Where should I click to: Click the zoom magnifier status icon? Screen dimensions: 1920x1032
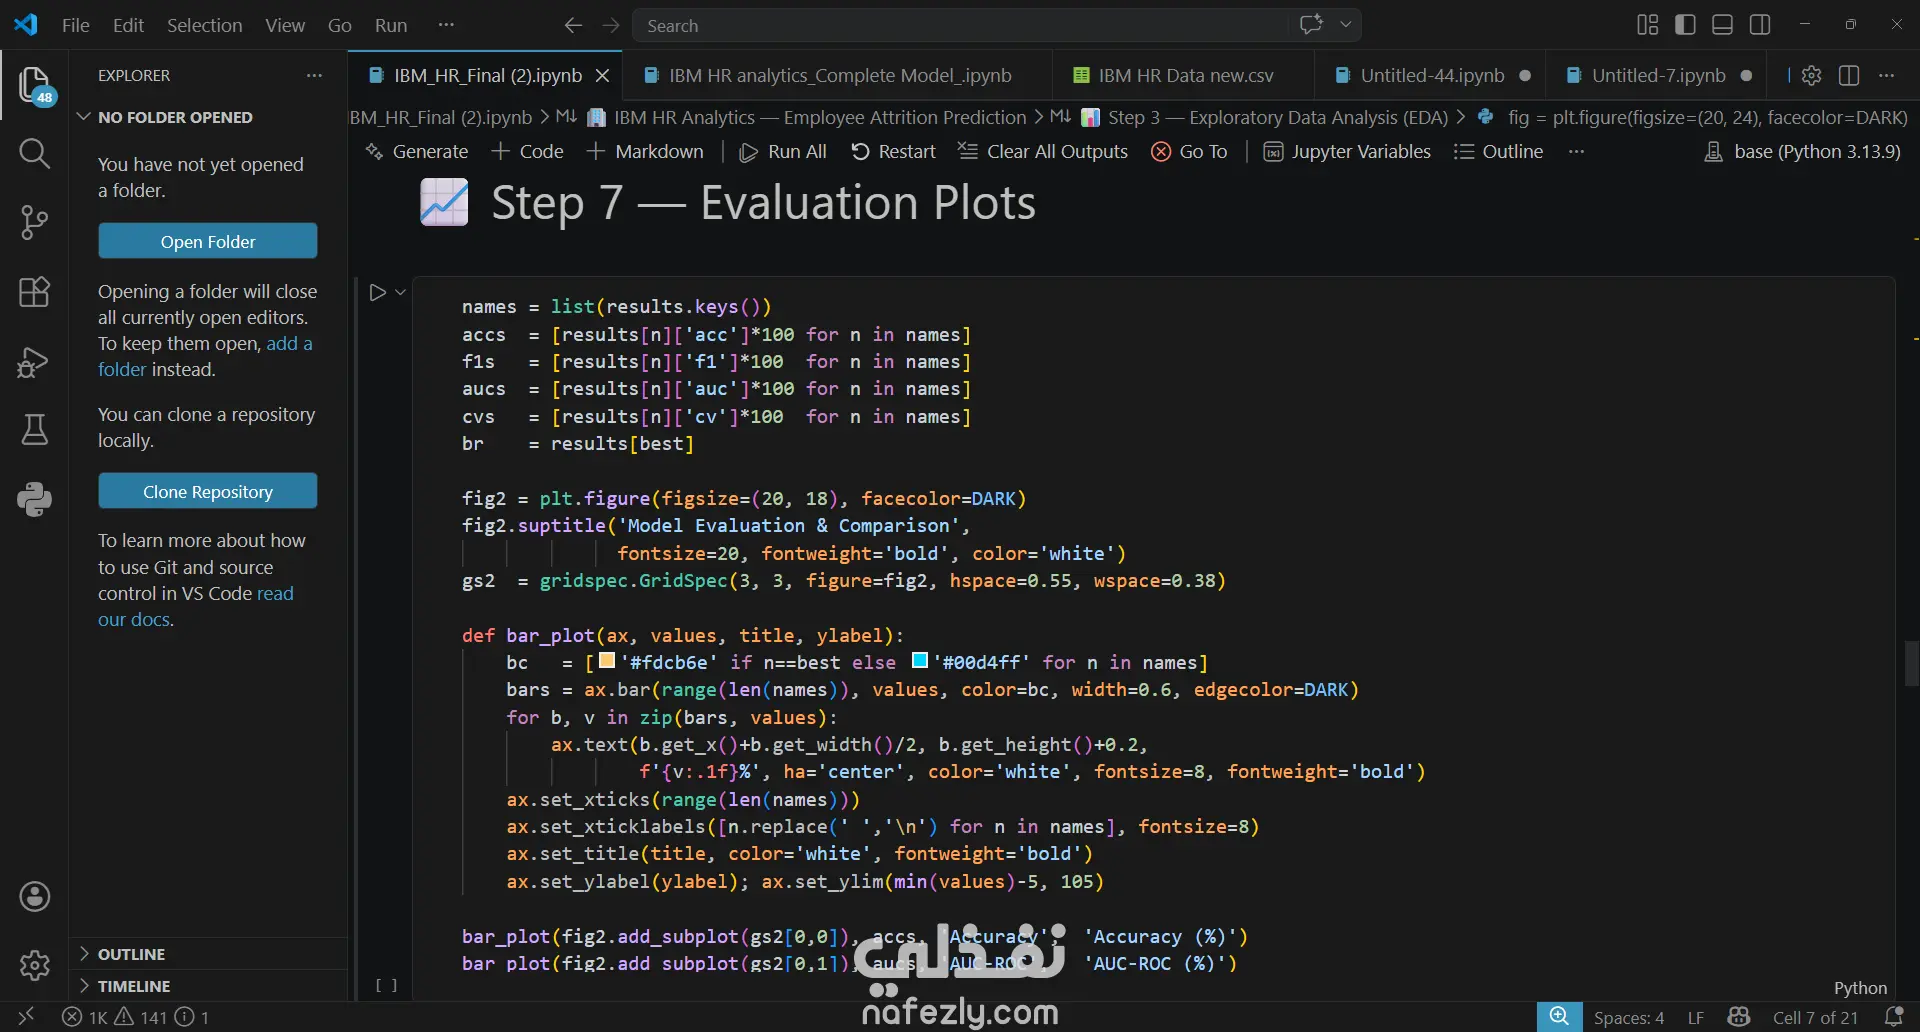[x=1559, y=1017]
